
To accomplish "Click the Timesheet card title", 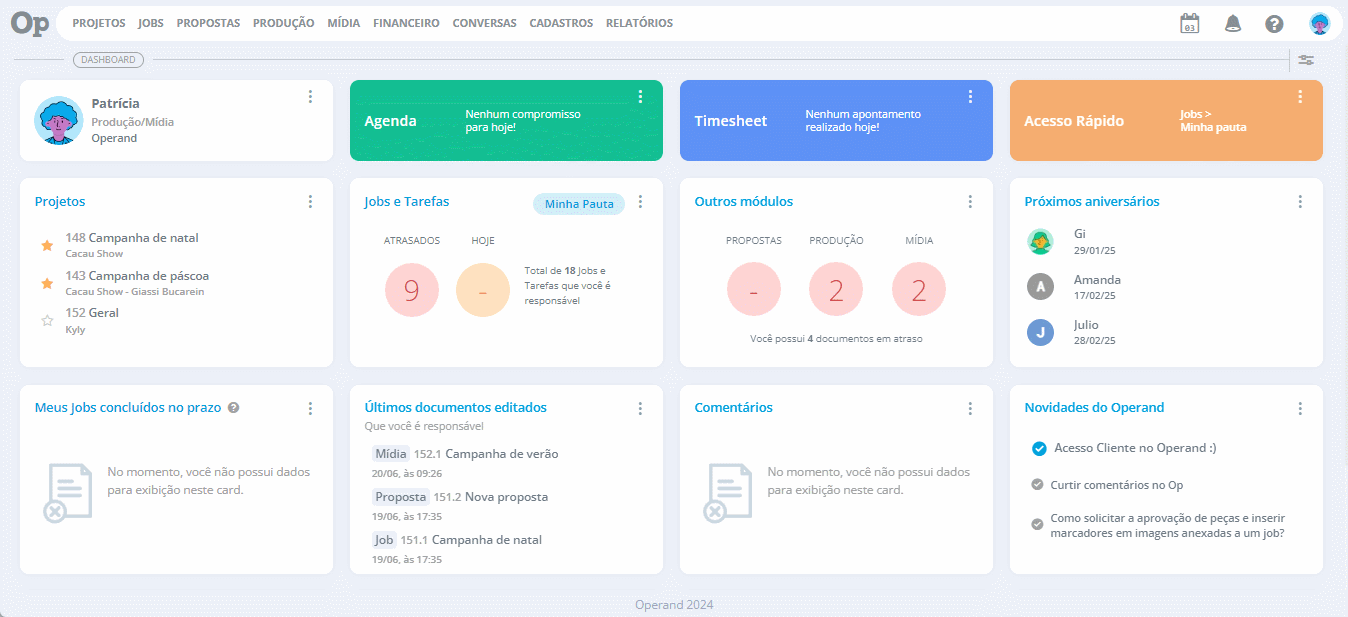I will (x=731, y=121).
